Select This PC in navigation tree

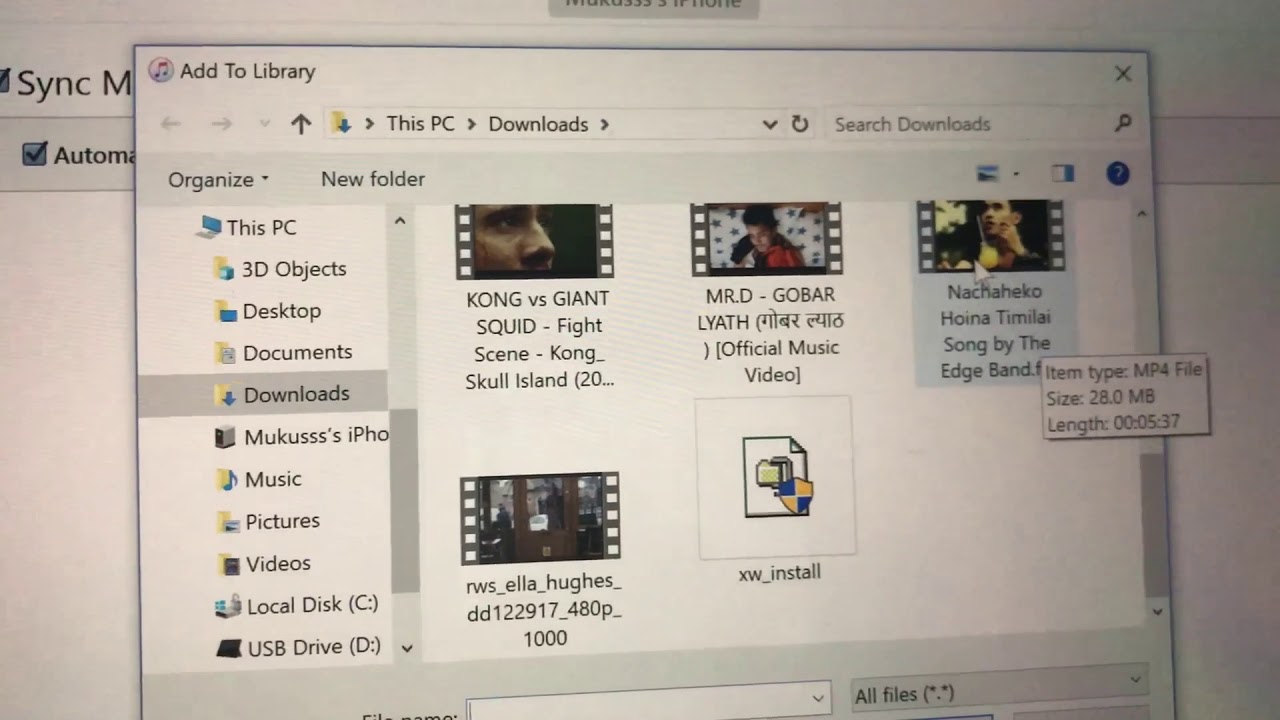pyautogui.click(x=261, y=227)
